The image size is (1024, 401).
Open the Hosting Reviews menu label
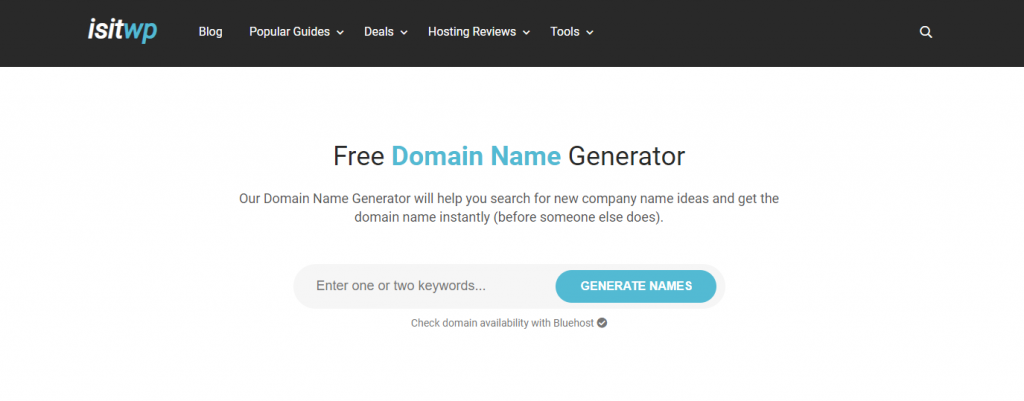tap(471, 32)
